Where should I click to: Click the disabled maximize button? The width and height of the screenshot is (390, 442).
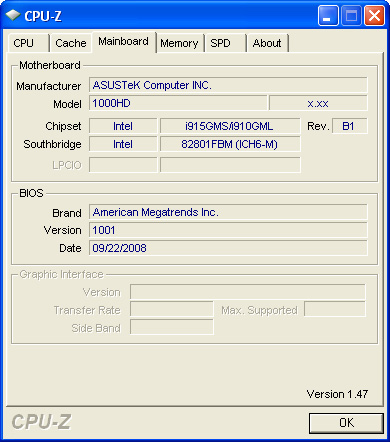(x=351, y=16)
